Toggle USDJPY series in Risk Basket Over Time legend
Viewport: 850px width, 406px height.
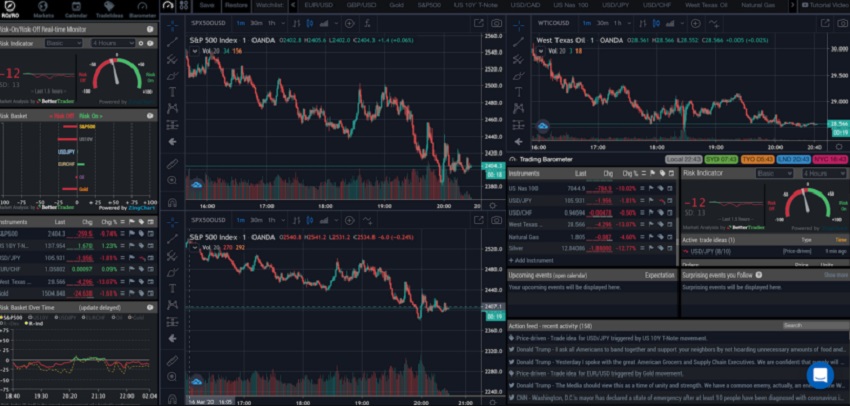pyautogui.click(x=68, y=318)
